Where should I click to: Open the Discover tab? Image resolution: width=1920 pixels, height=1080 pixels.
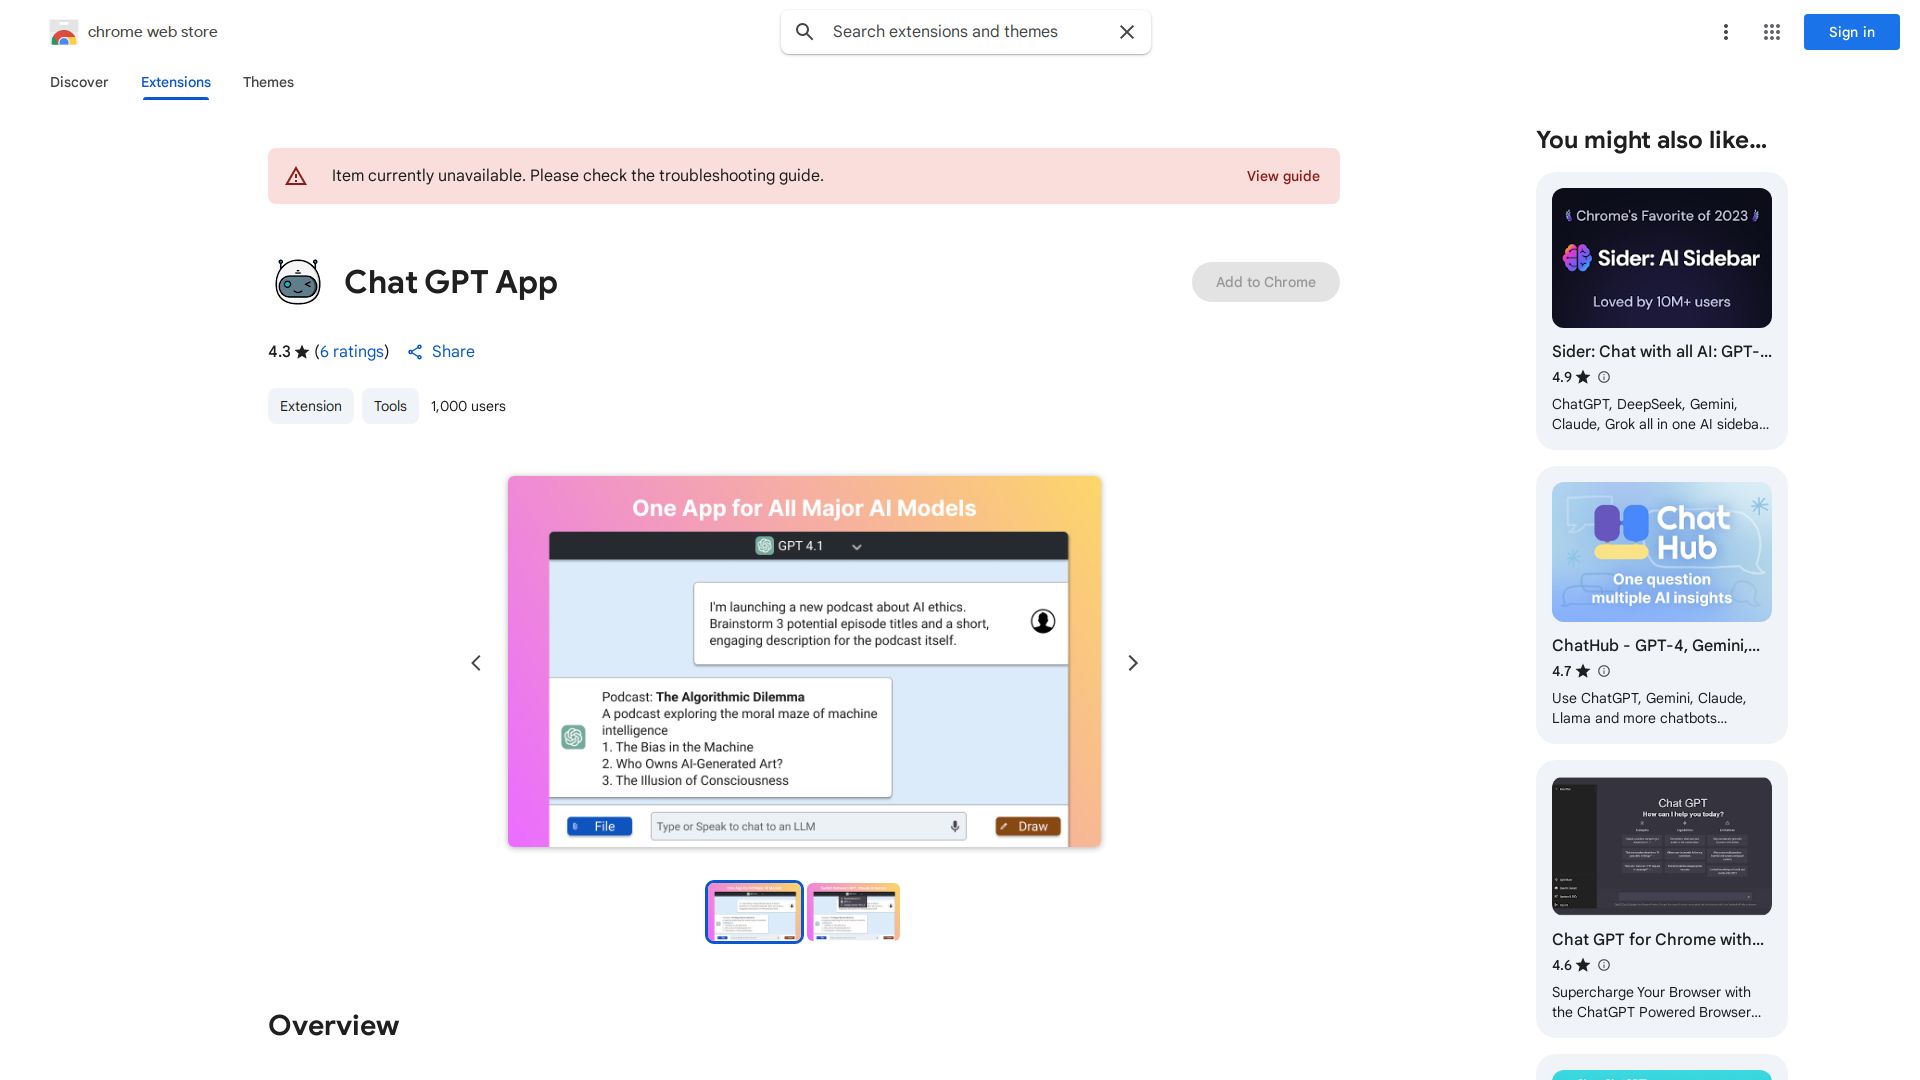(x=79, y=82)
